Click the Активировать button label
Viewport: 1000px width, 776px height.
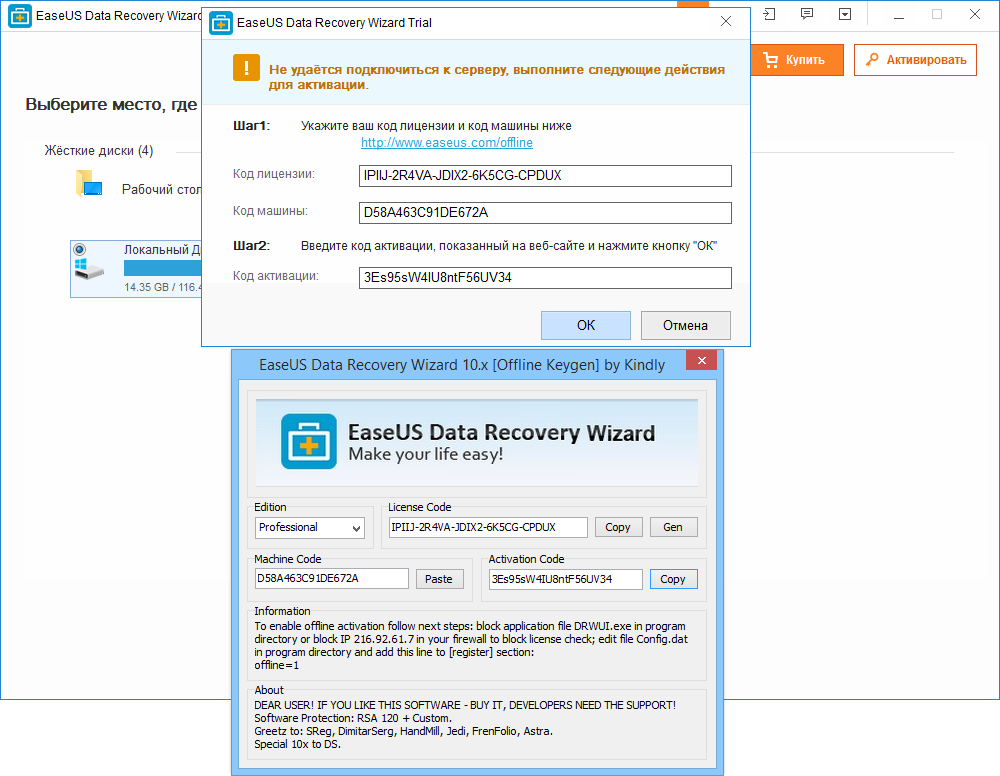click(x=926, y=60)
